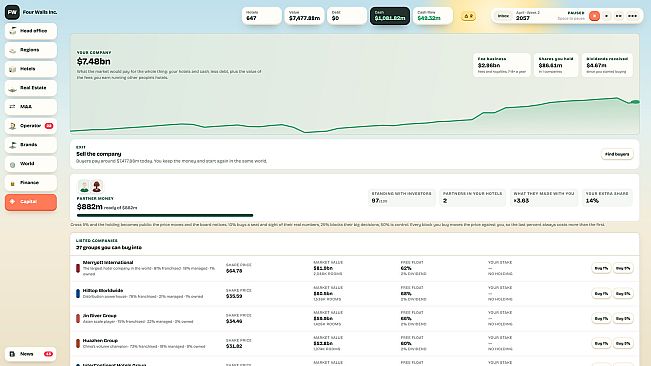Go to the Regions page
Image resolution: width=651 pixels, height=366 pixels.
(31, 50)
